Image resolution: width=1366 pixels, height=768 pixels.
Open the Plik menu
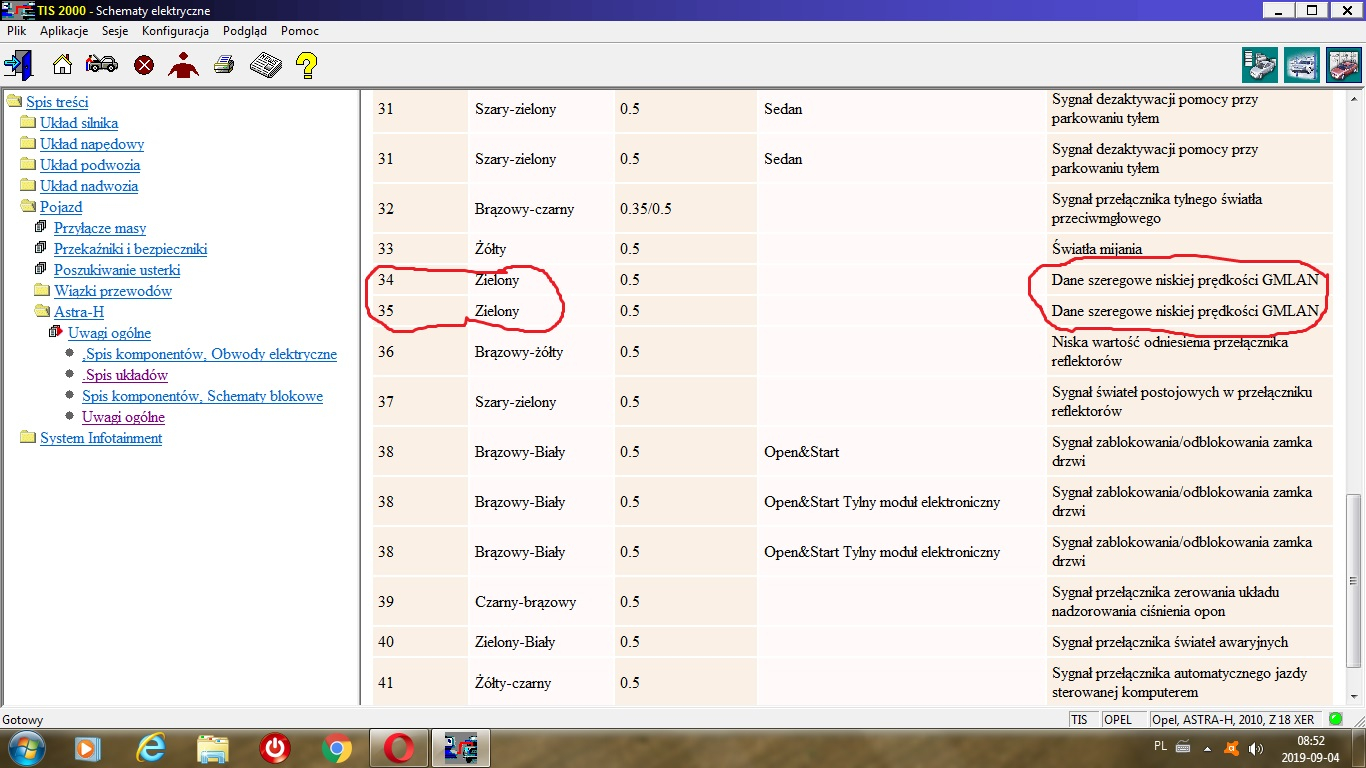click(x=16, y=31)
